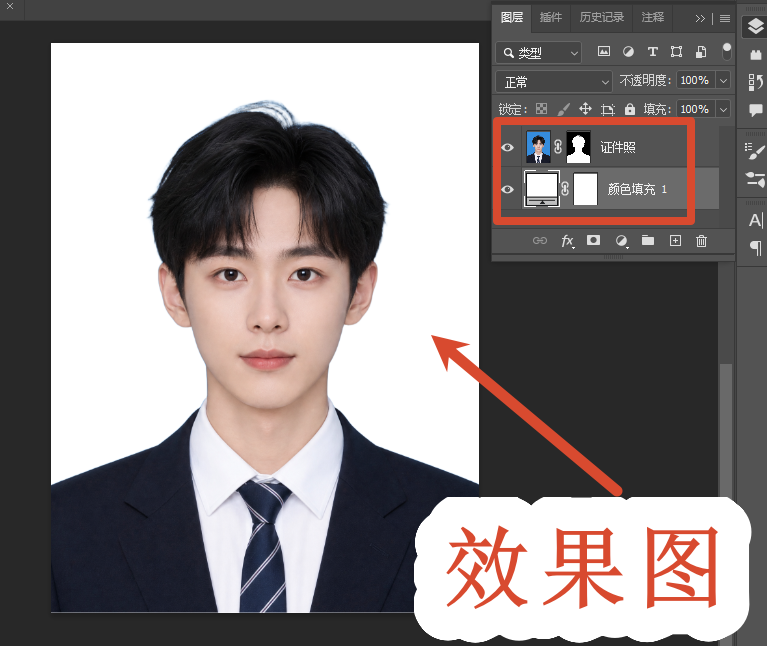The image size is (767, 646).
Task: Filter layers by type (T) icon
Action: point(653,51)
